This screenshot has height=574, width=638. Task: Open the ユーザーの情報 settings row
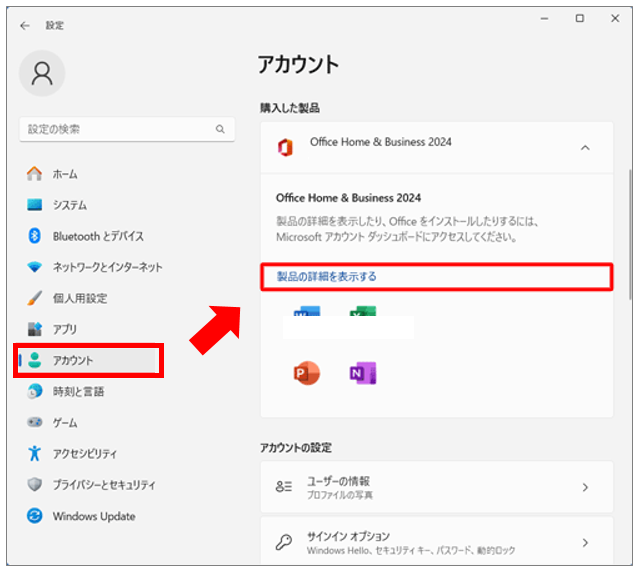(x=437, y=487)
